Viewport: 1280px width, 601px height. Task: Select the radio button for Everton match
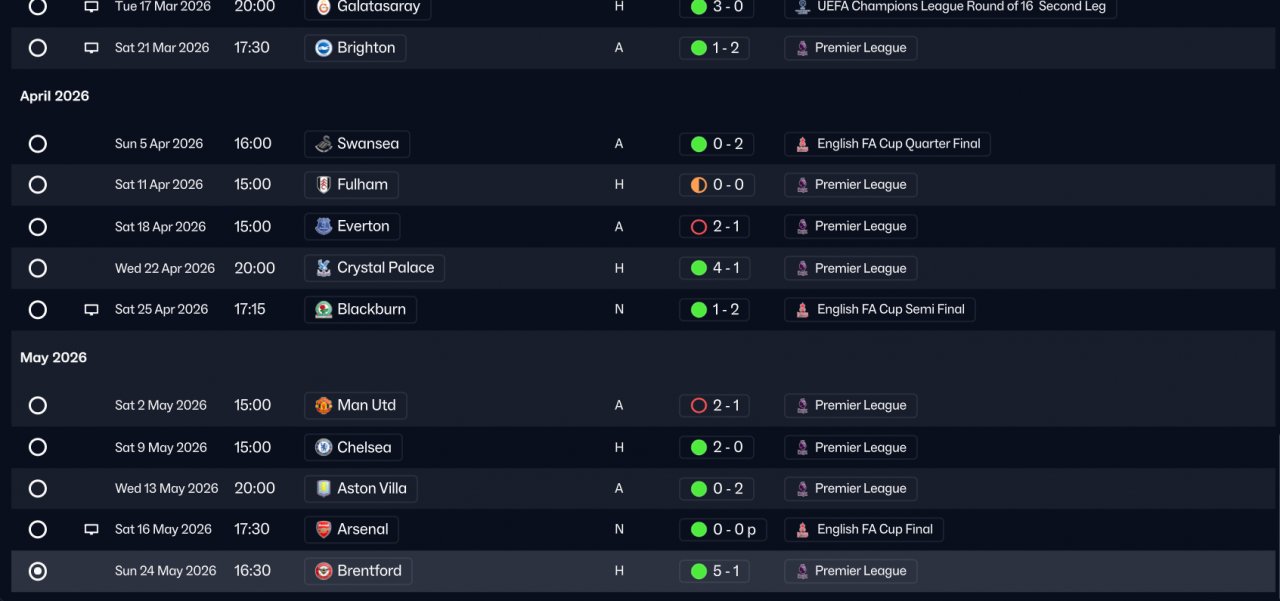[38, 227]
